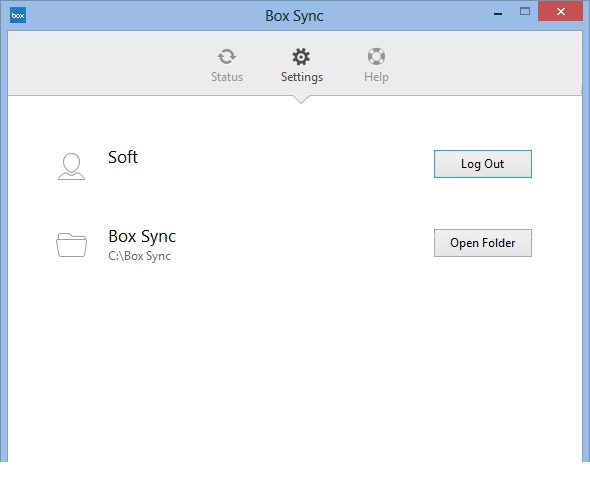The height and width of the screenshot is (480, 590).
Task: Switch to the Help tab label
Action: (x=376, y=77)
